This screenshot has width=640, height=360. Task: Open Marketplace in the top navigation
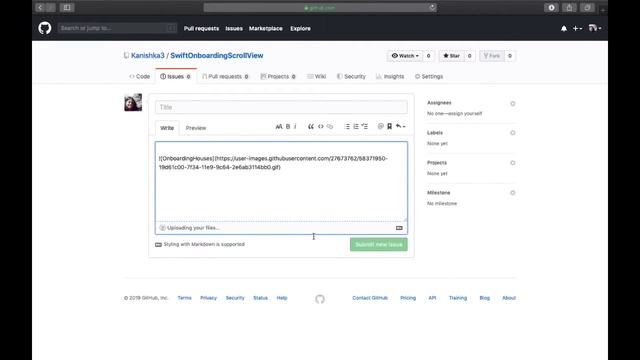(x=266, y=29)
